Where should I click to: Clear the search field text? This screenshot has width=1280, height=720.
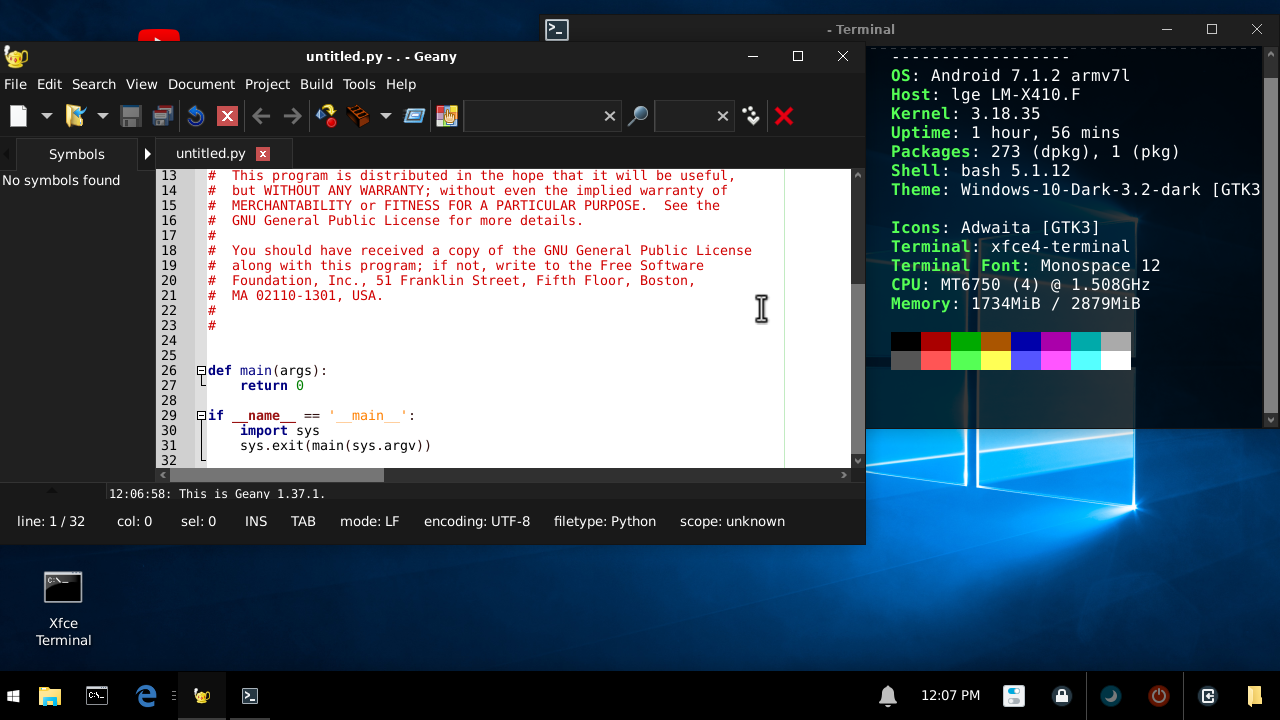[610, 116]
